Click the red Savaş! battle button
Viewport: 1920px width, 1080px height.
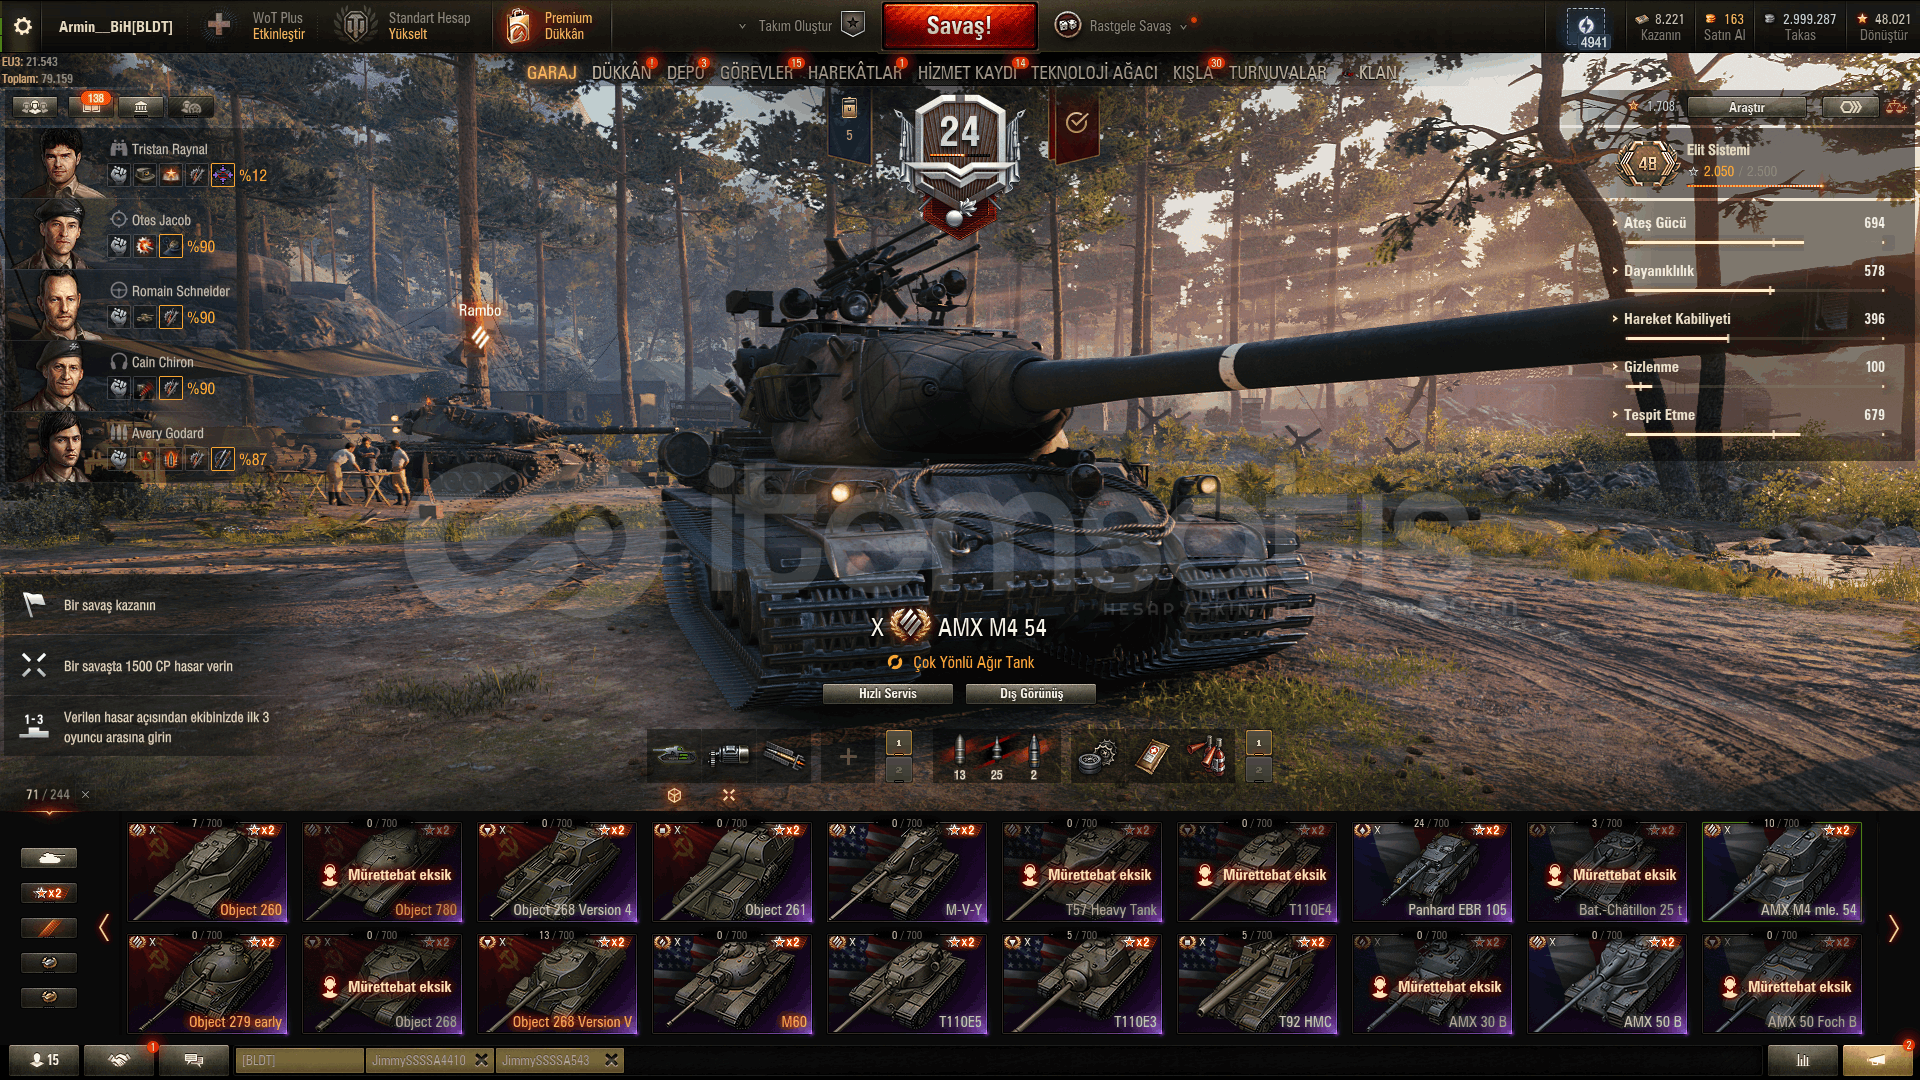pos(959,26)
